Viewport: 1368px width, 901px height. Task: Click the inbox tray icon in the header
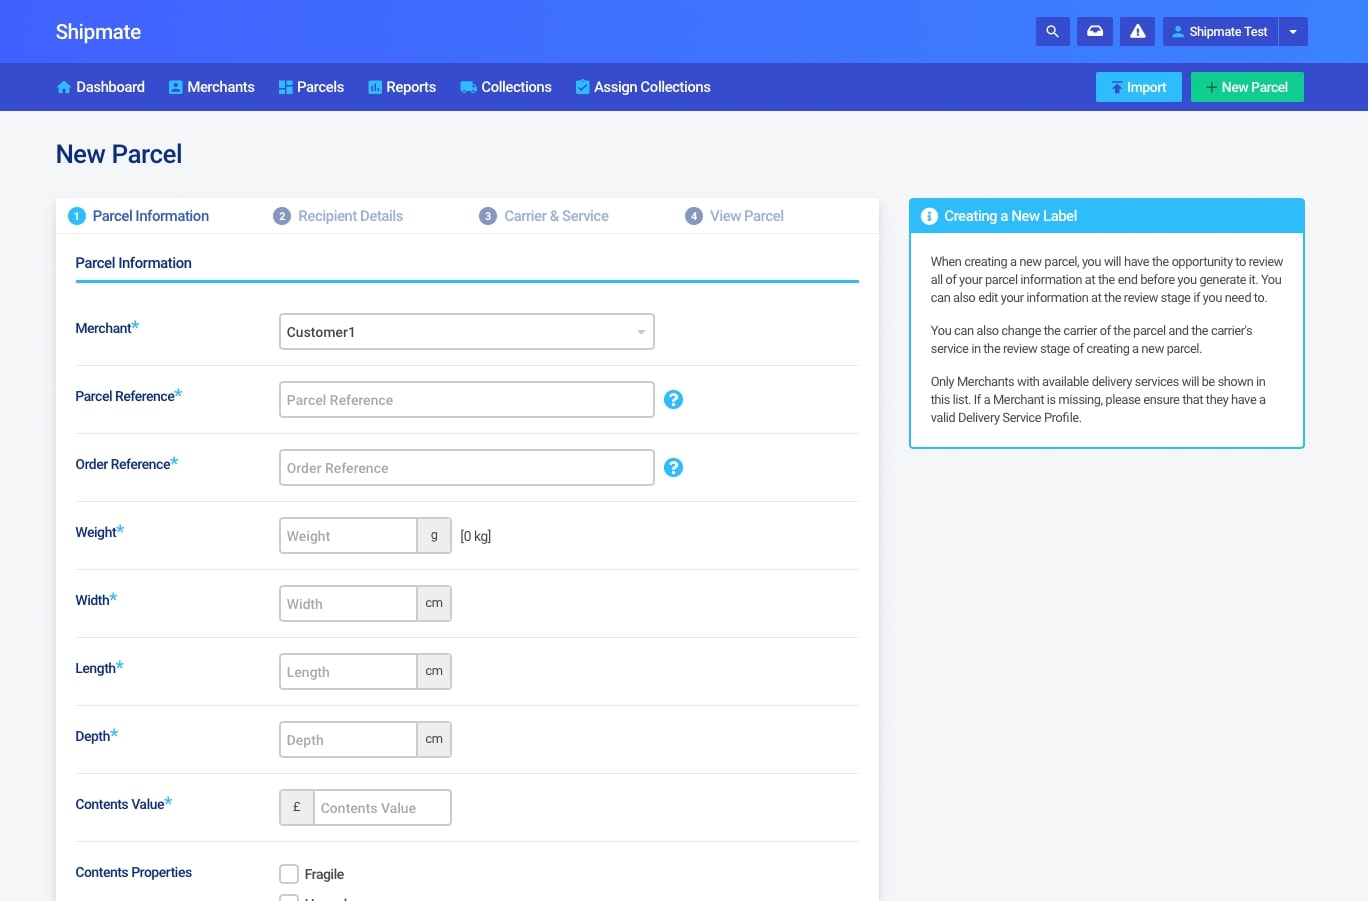[x=1095, y=31]
